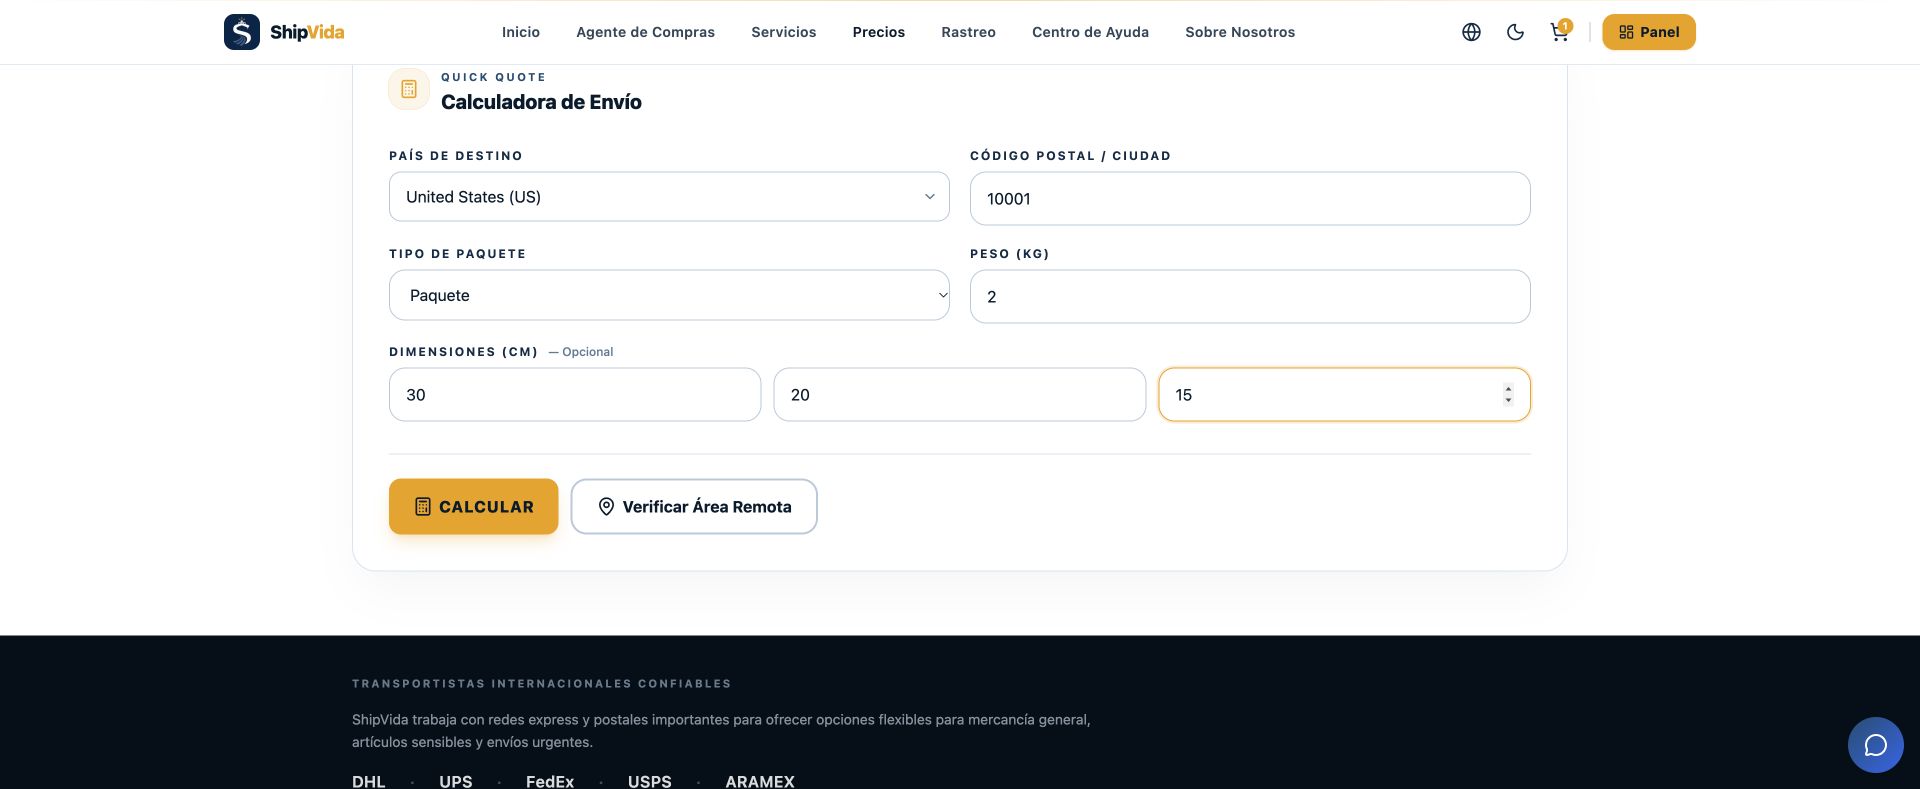Open Centro de Ayuda
Screen dimensions: 1920x789
(1090, 32)
